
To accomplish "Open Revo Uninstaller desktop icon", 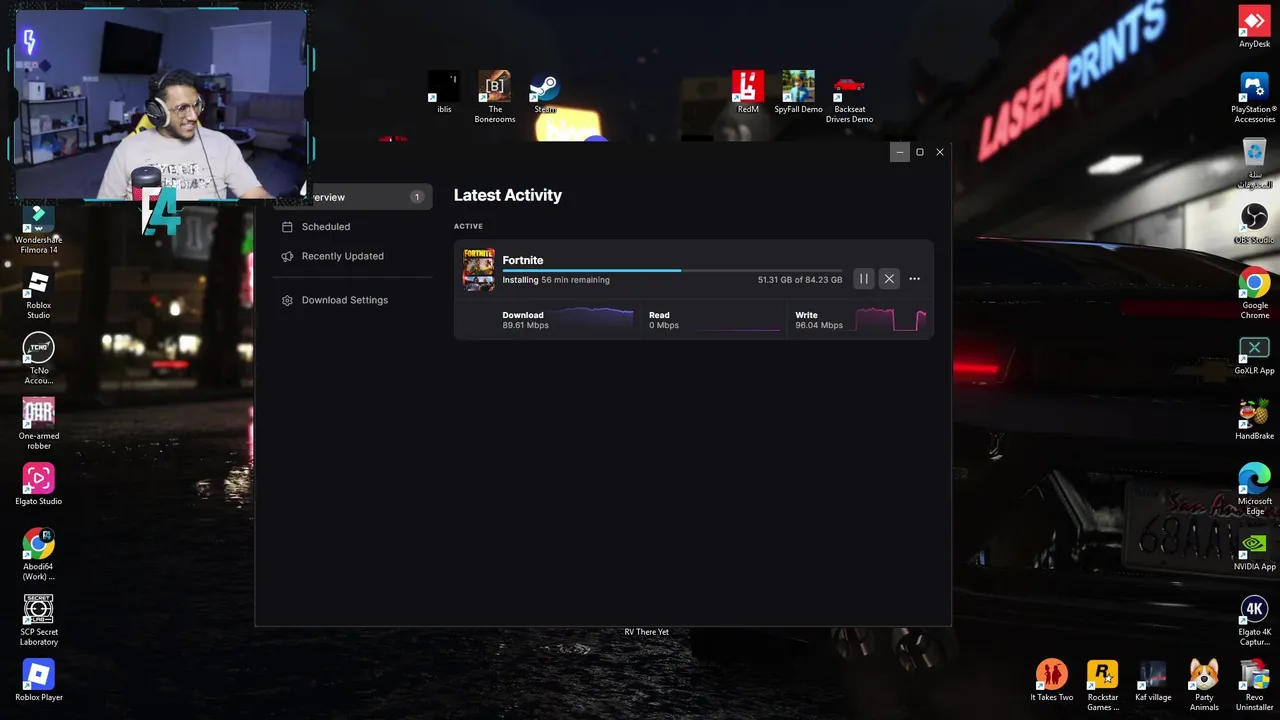I will pyautogui.click(x=1254, y=685).
